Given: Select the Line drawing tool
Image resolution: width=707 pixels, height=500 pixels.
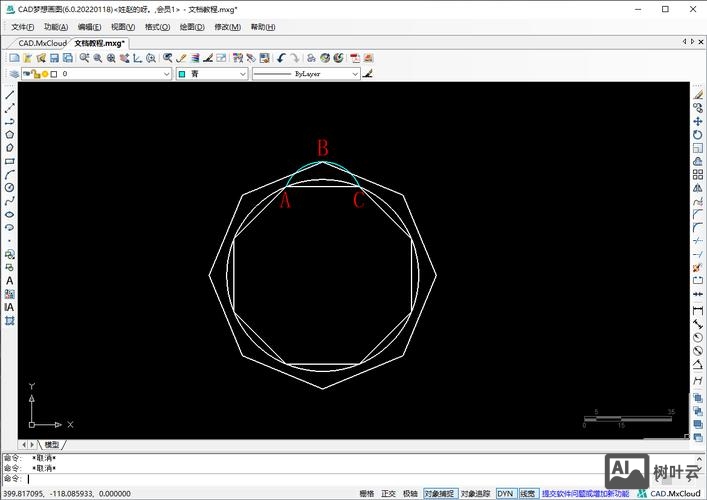Looking at the screenshot, I should pyautogui.click(x=10, y=94).
